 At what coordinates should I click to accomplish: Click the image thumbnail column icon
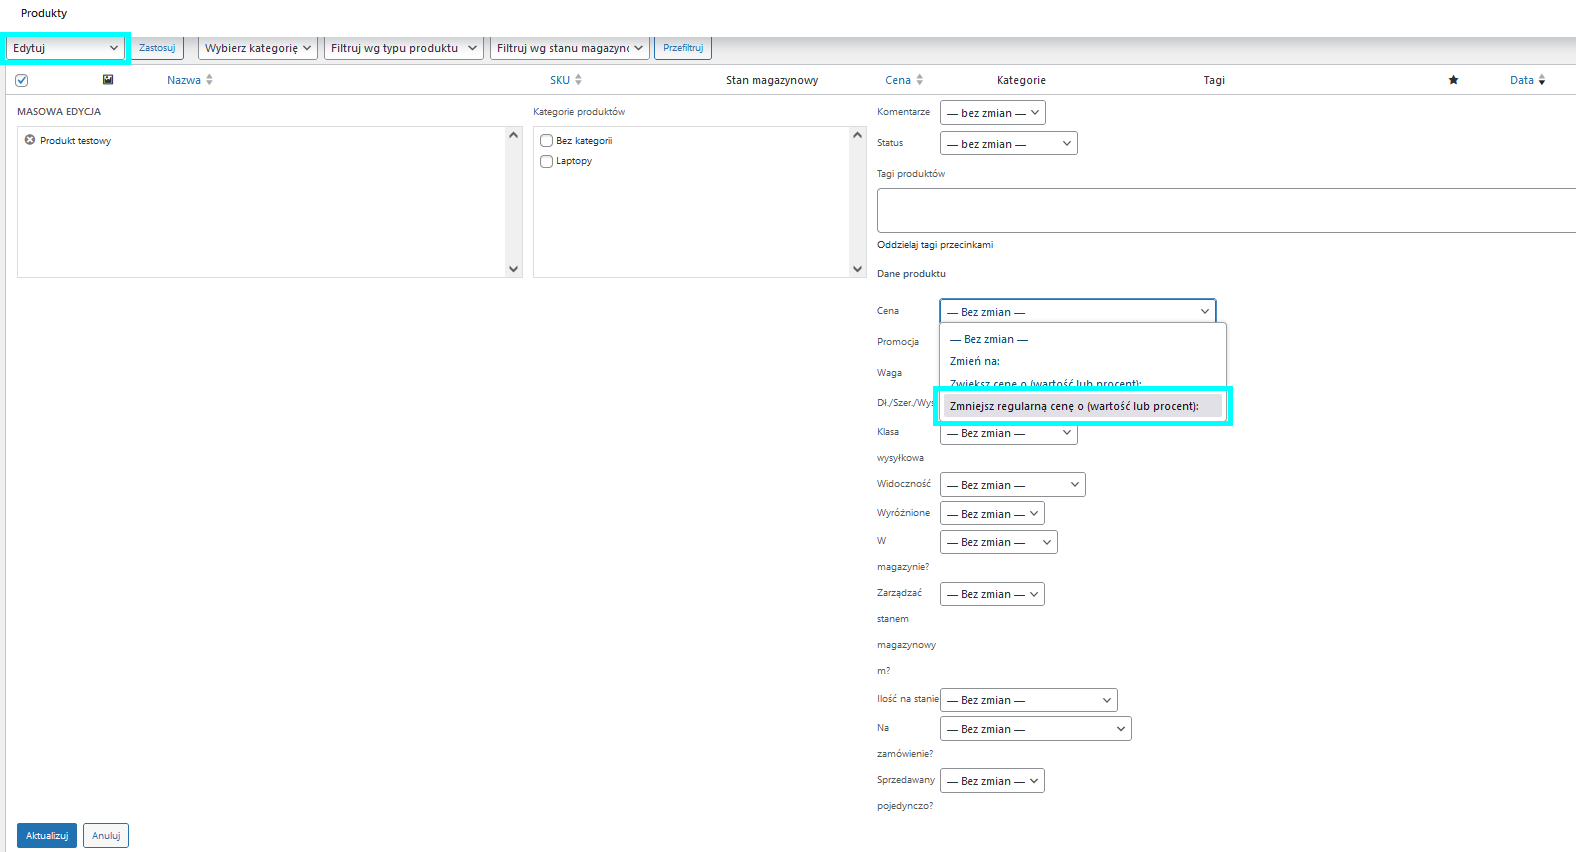pos(108,80)
